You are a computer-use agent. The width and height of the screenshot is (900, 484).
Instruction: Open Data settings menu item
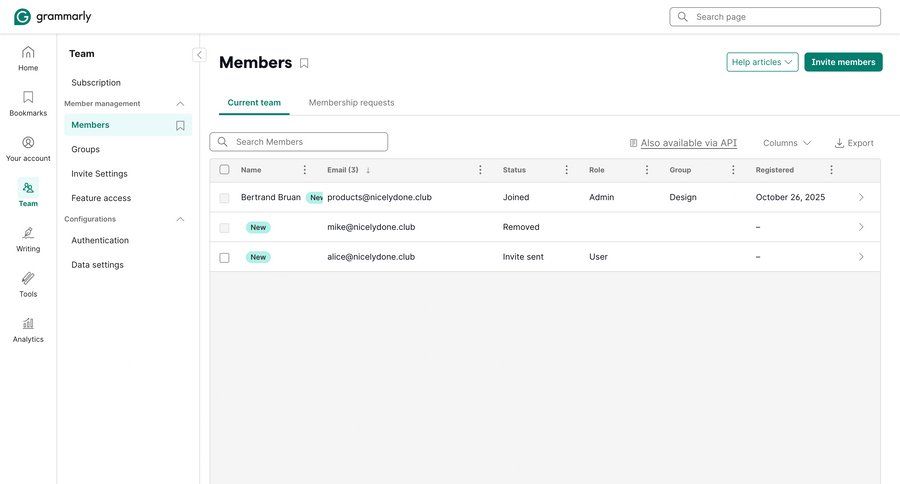point(98,265)
